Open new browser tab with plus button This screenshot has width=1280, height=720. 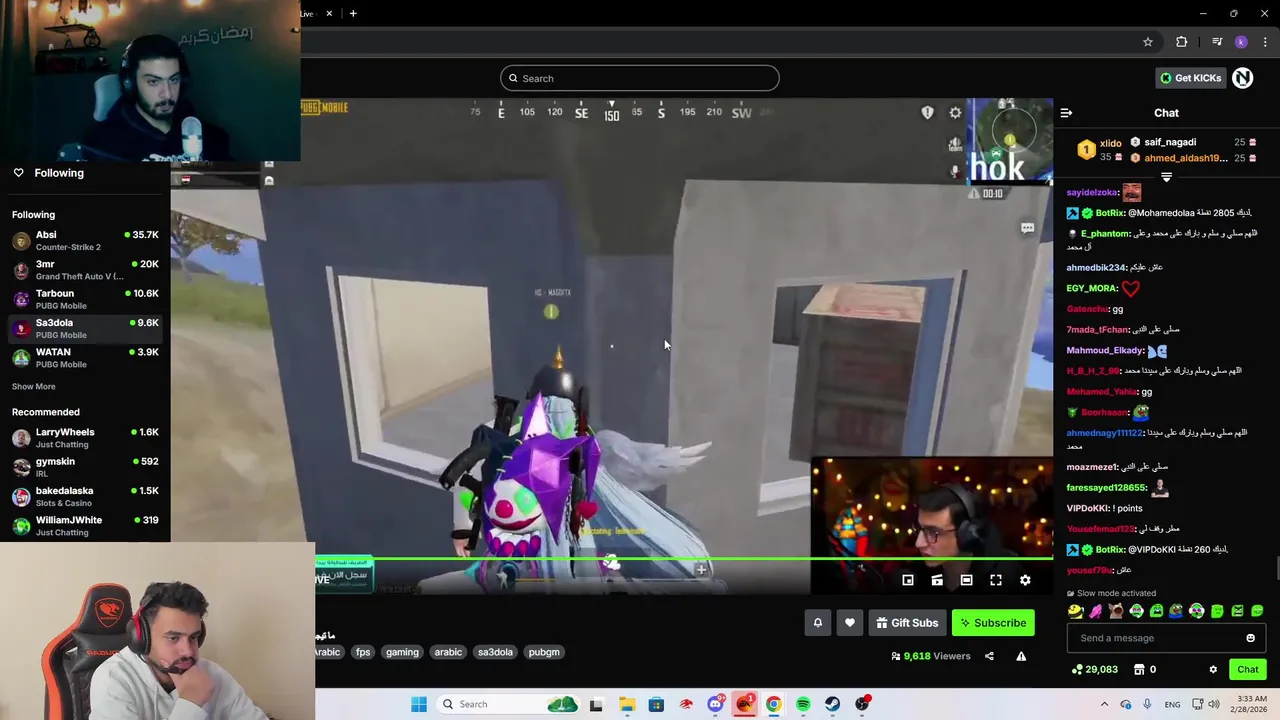click(353, 13)
